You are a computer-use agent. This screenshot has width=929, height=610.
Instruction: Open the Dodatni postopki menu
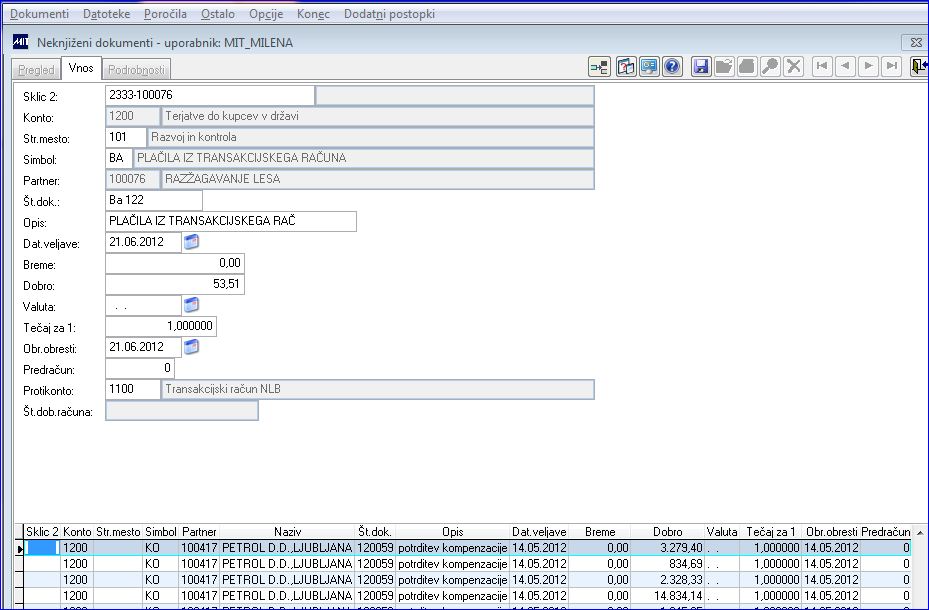[x=389, y=14]
